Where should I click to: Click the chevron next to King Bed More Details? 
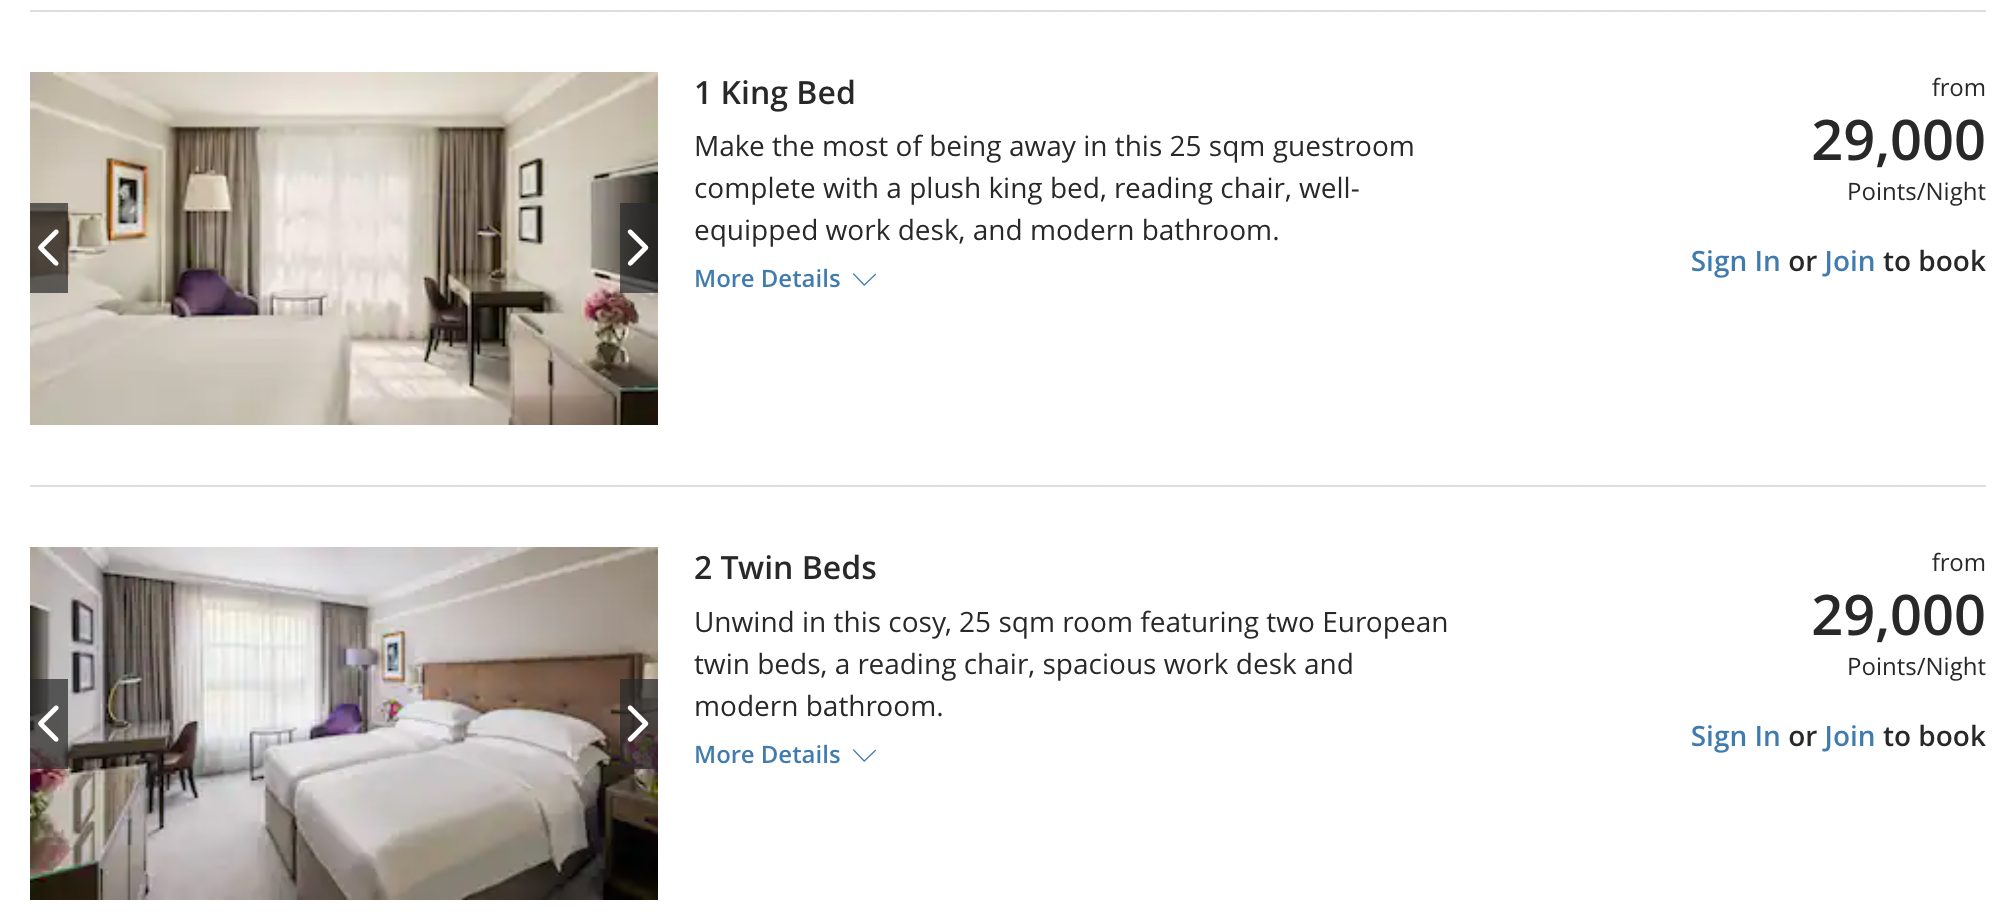(864, 281)
